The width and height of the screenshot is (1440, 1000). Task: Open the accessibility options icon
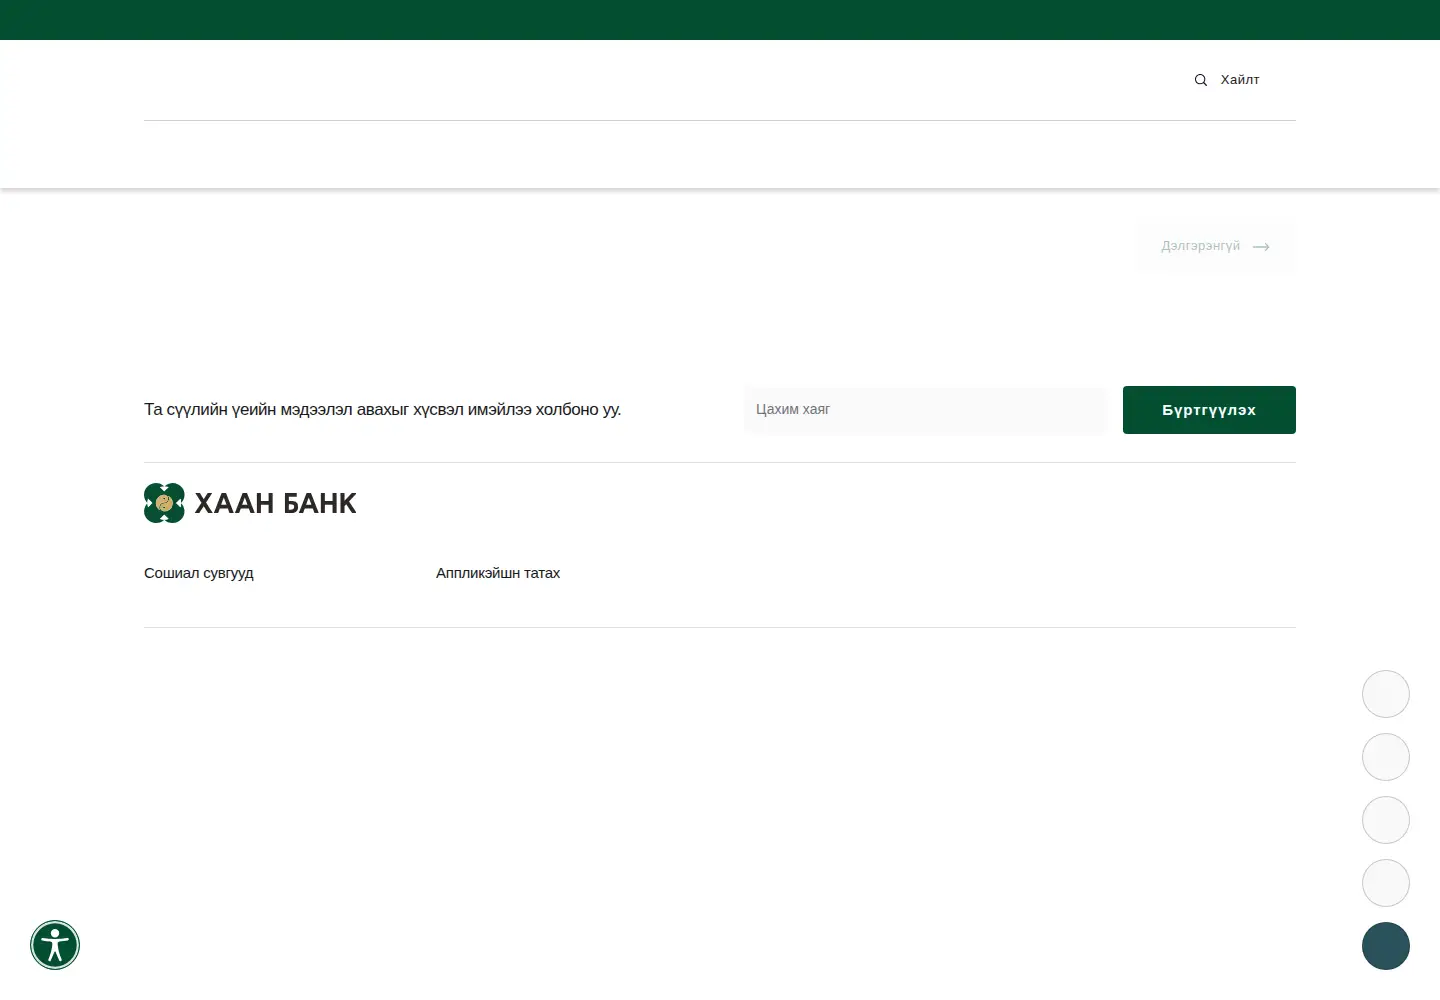click(55, 945)
